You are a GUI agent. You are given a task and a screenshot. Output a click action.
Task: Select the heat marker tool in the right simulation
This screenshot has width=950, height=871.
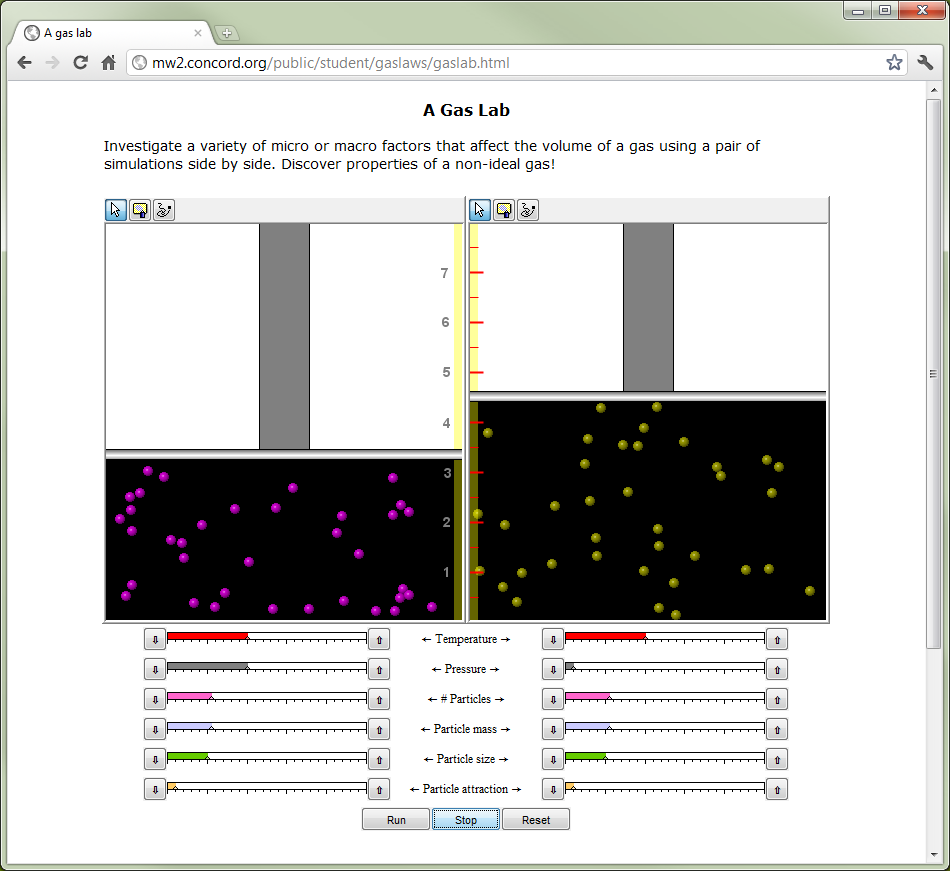tap(504, 210)
